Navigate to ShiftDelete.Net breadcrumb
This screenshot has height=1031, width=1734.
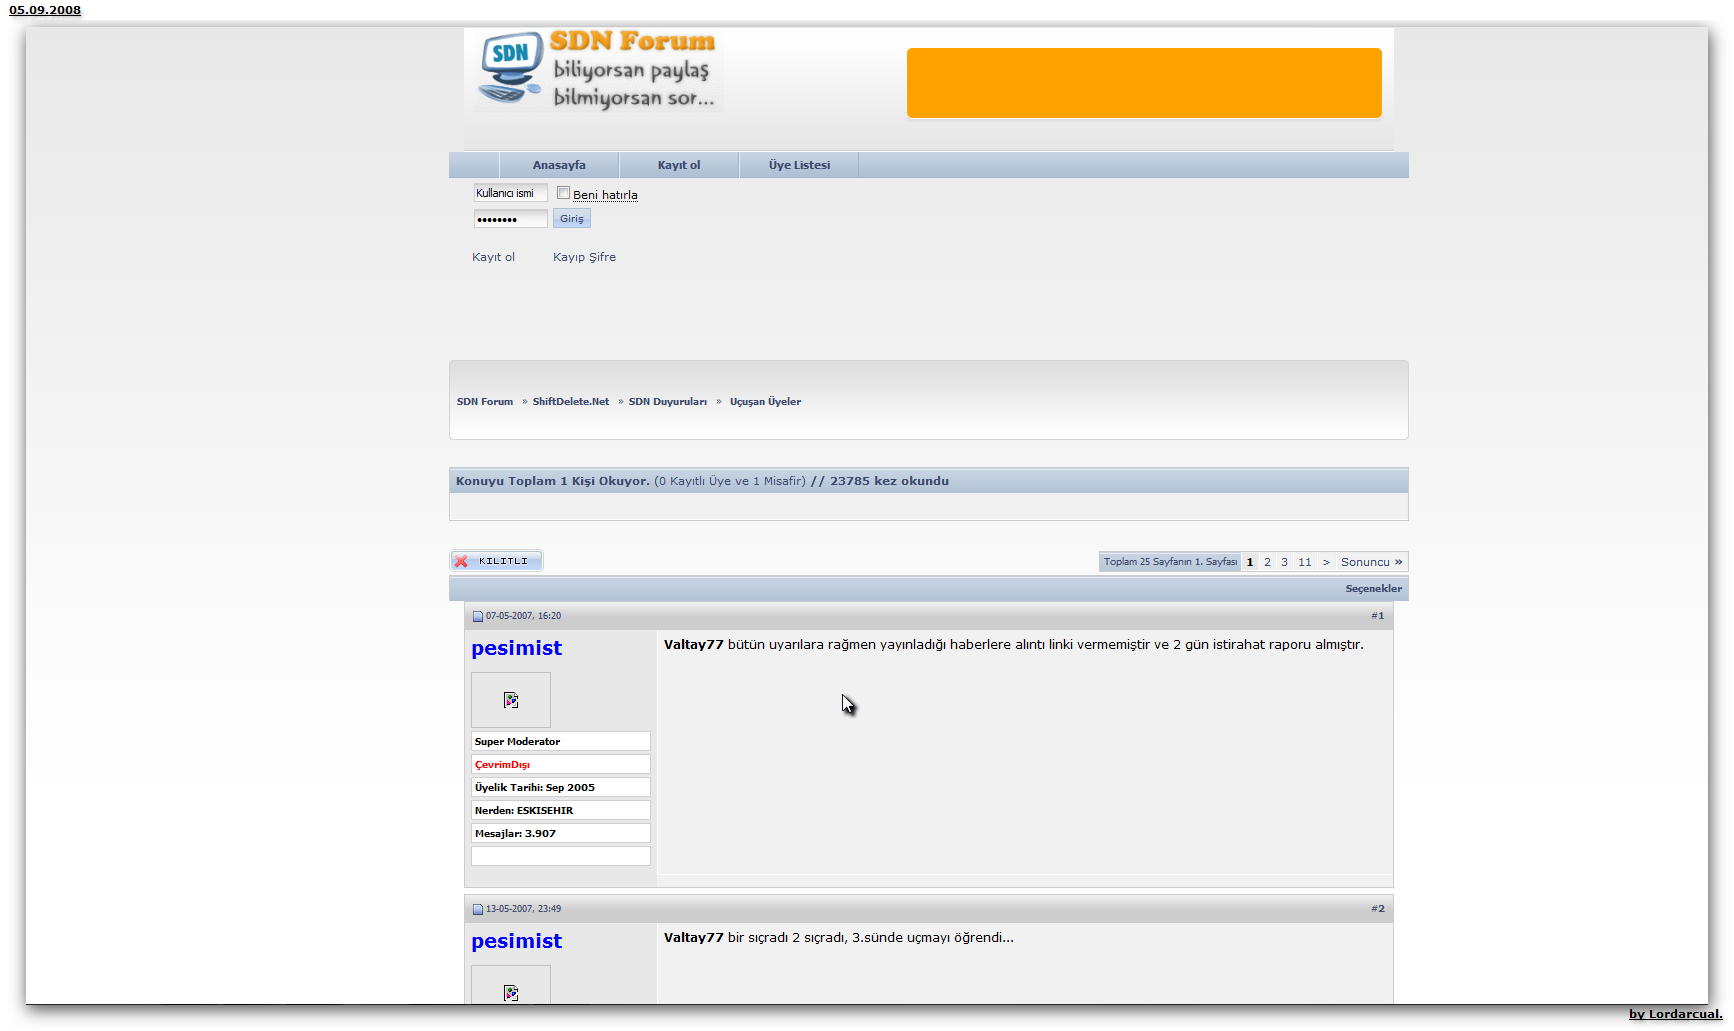coord(571,402)
